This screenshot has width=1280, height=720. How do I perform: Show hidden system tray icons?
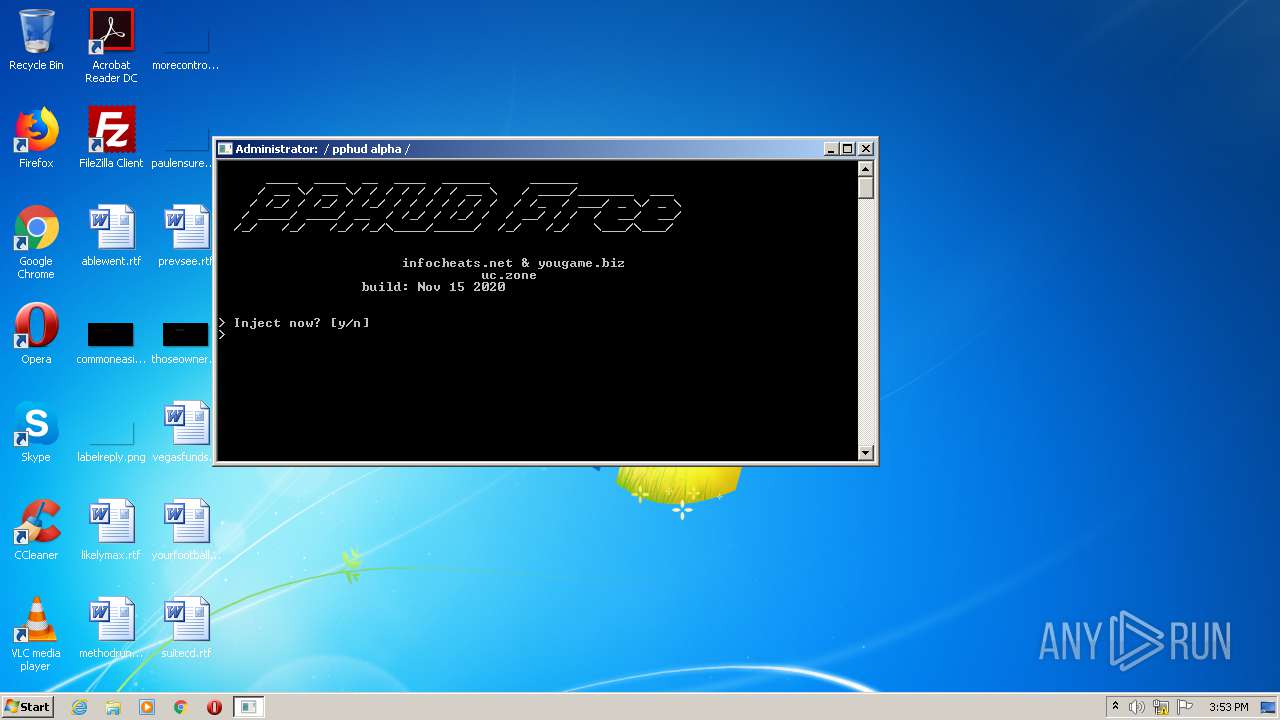[1115, 707]
